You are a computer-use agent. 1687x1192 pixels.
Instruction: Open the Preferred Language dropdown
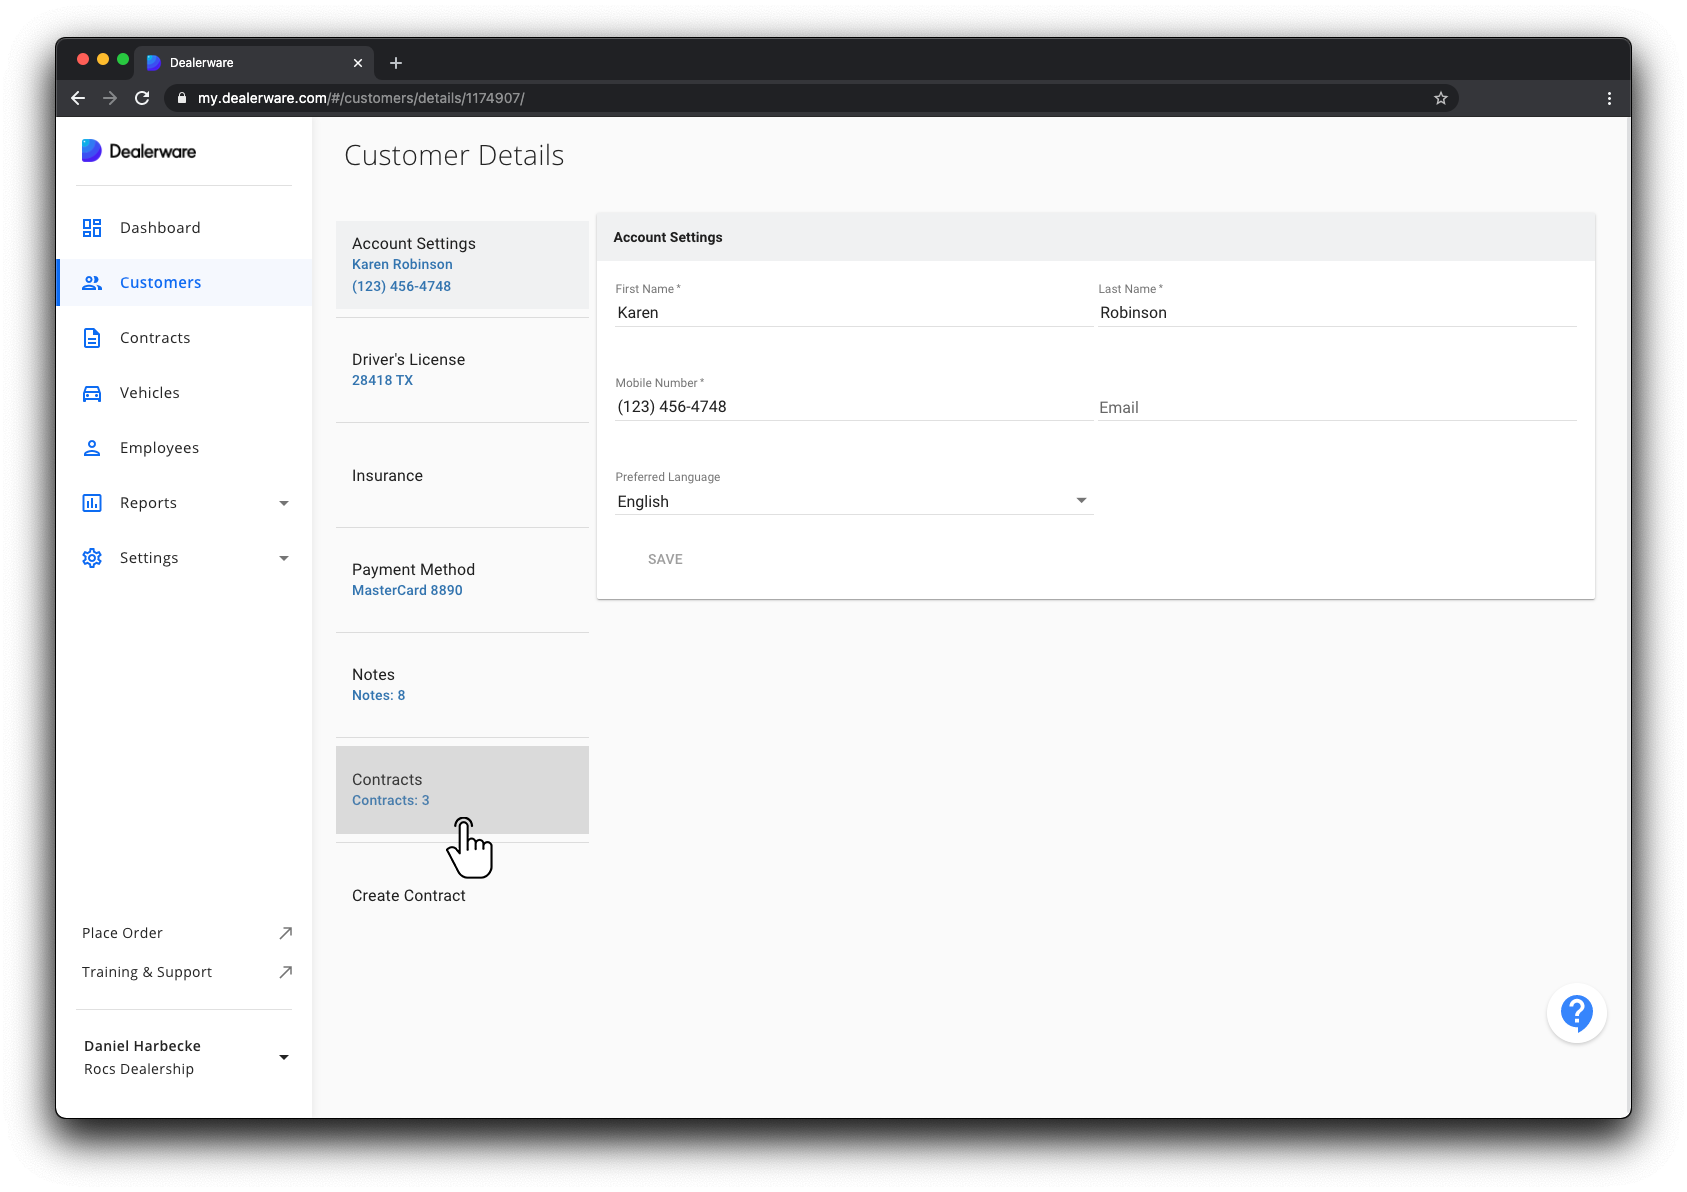pyautogui.click(x=855, y=501)
